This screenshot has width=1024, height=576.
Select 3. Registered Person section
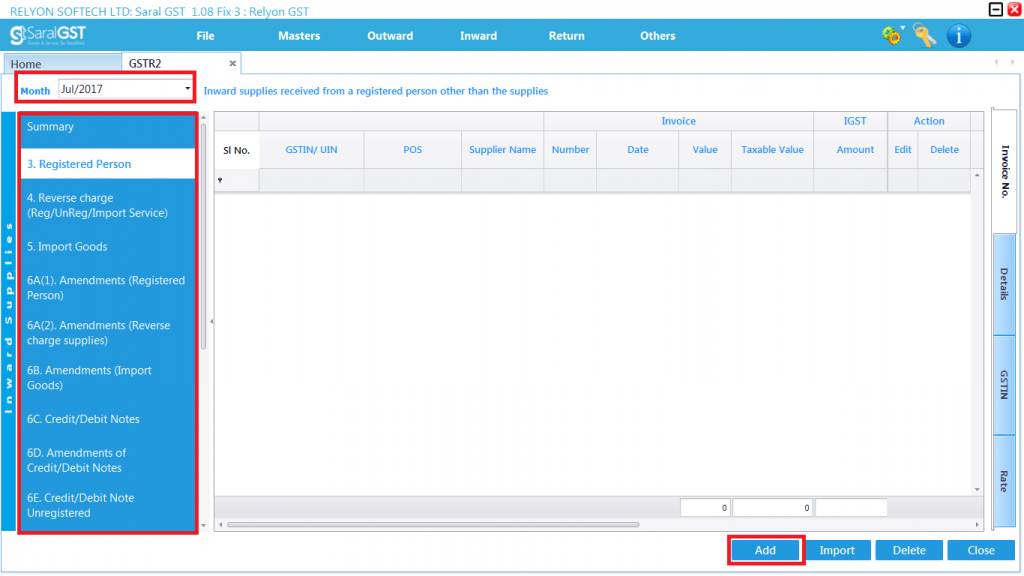pyautogui.click(x=108, y=164)
